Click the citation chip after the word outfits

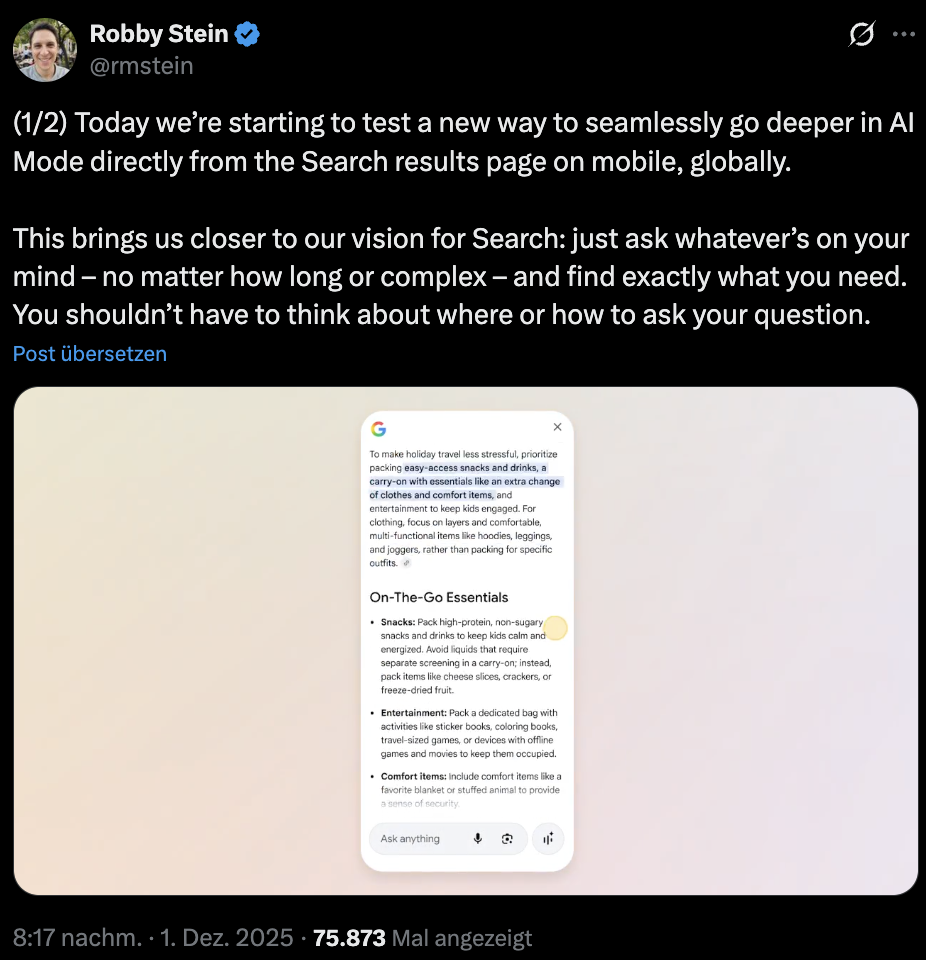point(409,562)
